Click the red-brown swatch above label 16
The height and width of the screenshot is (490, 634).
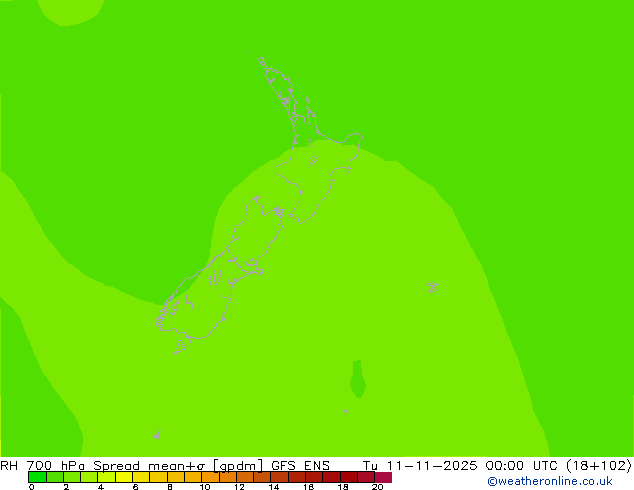pos(314,477)
